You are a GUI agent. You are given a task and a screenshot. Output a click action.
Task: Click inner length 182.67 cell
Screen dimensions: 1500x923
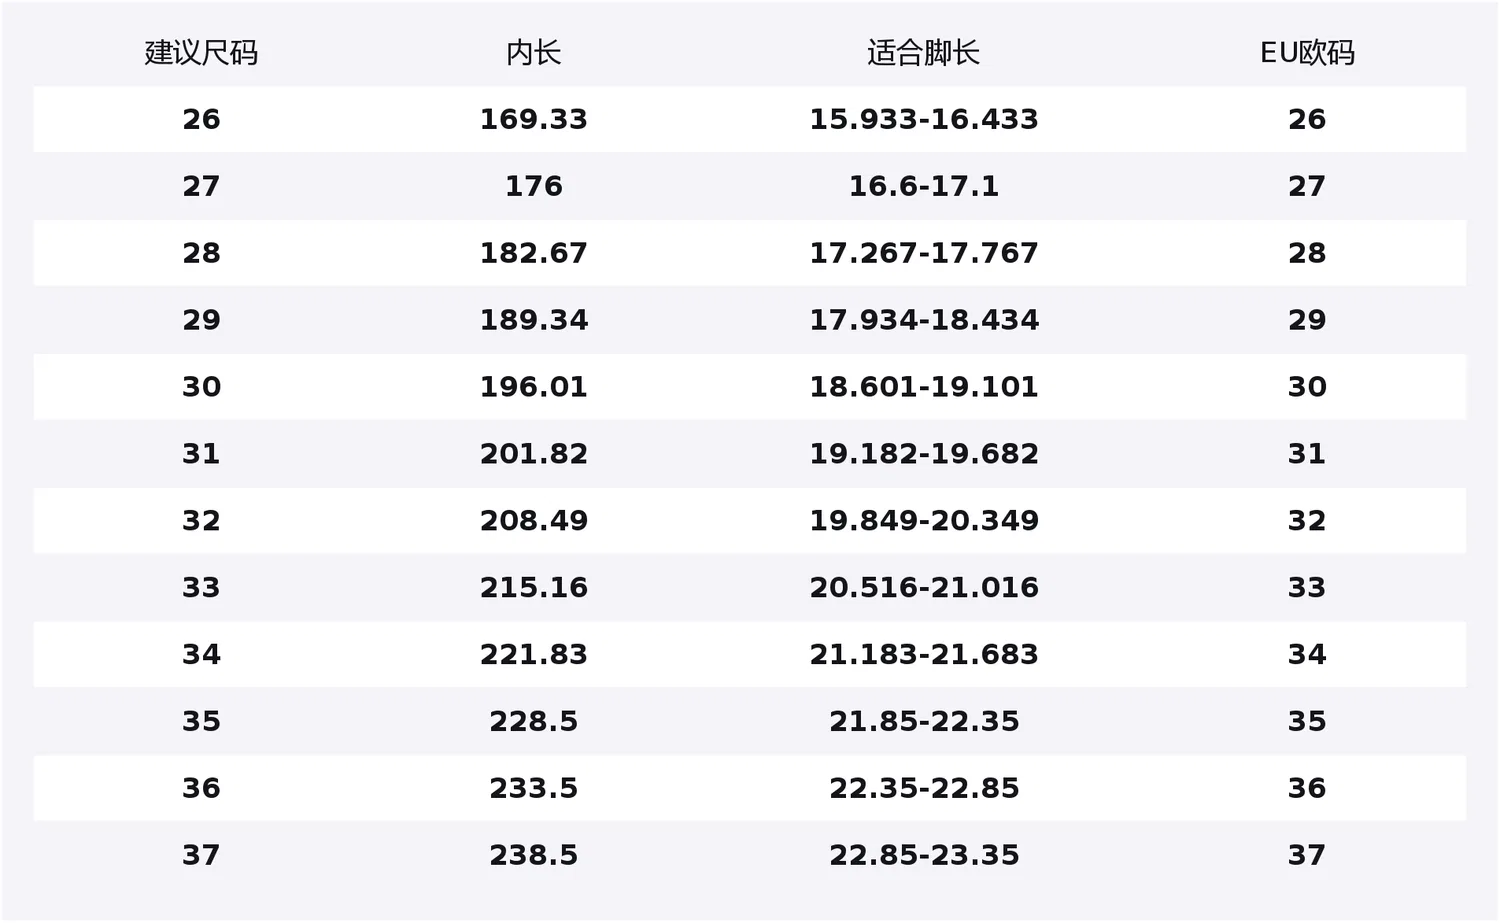pos(533,253)
